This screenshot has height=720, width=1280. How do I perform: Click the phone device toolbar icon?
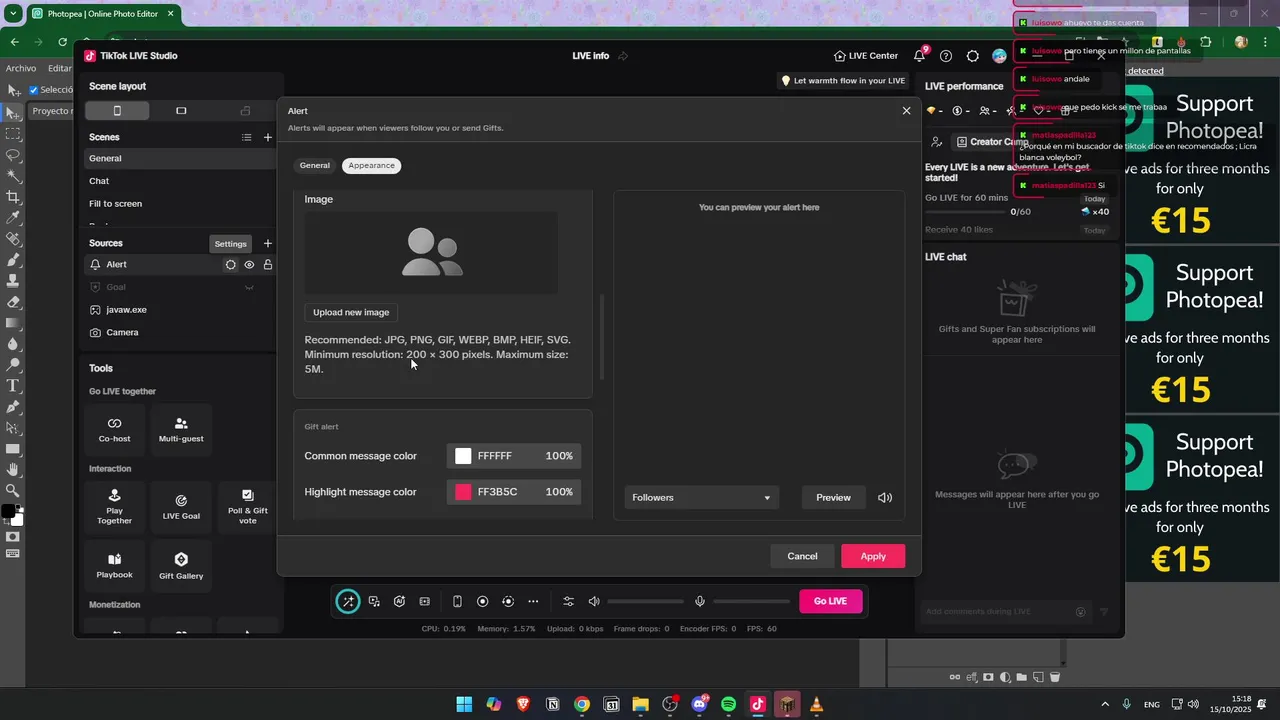457,601
